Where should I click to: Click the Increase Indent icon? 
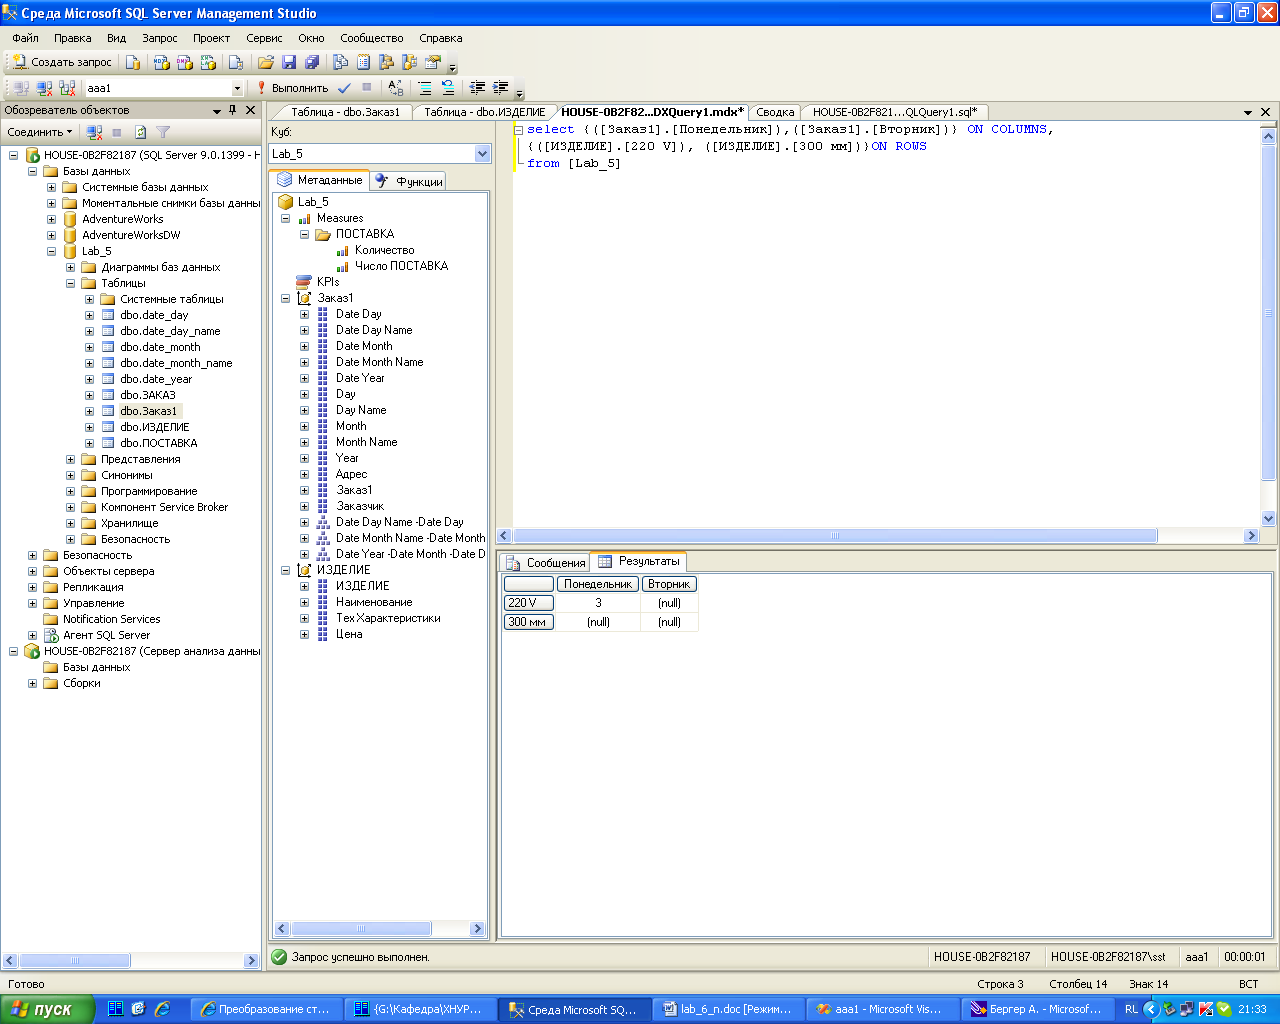pyautogui.click(x=501, y=88)
